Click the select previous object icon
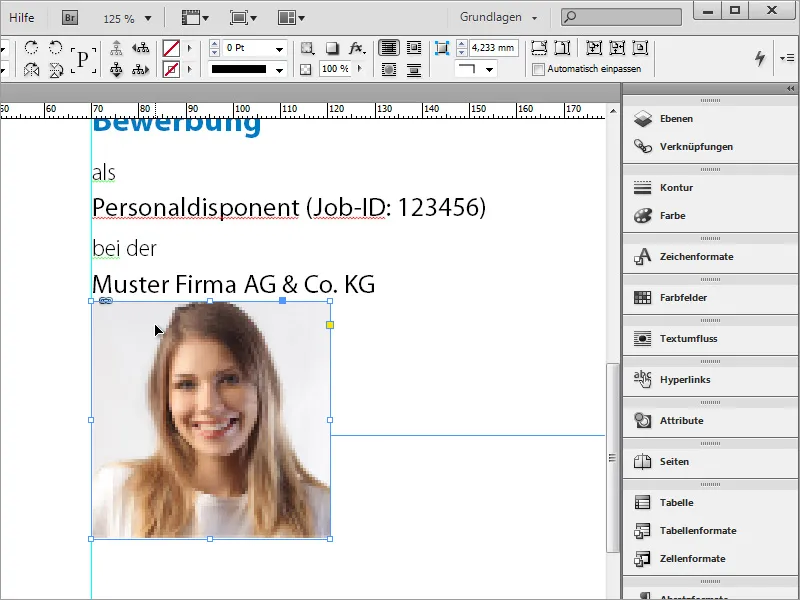Screen dimensions: 800x600 pyautogui.click(x=140, y=48)
